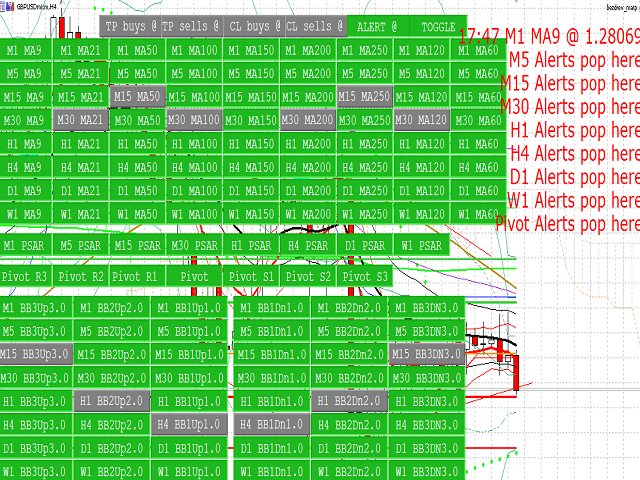Select the W1 MA120 button
Screen dimensions: 640x480
421,213
